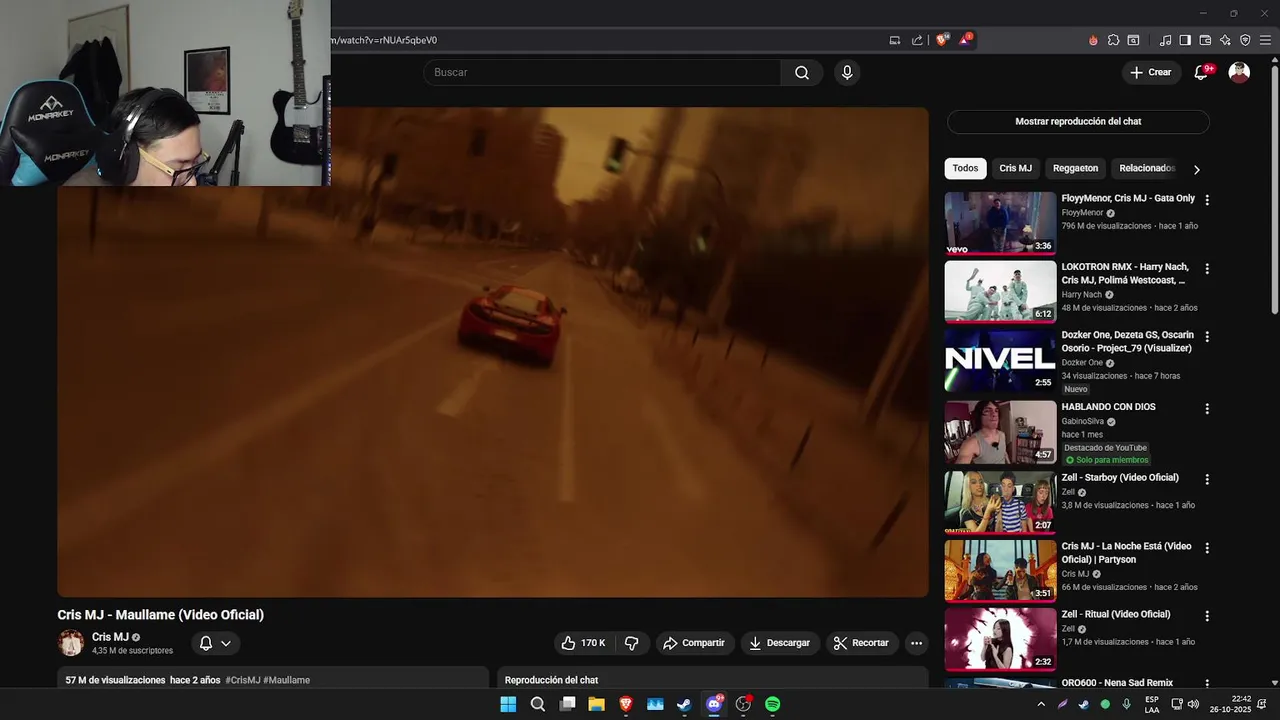Image resolution: width=1280 pixels, height=720 pixels.
Task: Click the install/cast screen icon in address bar
Action: pos(894,40)
